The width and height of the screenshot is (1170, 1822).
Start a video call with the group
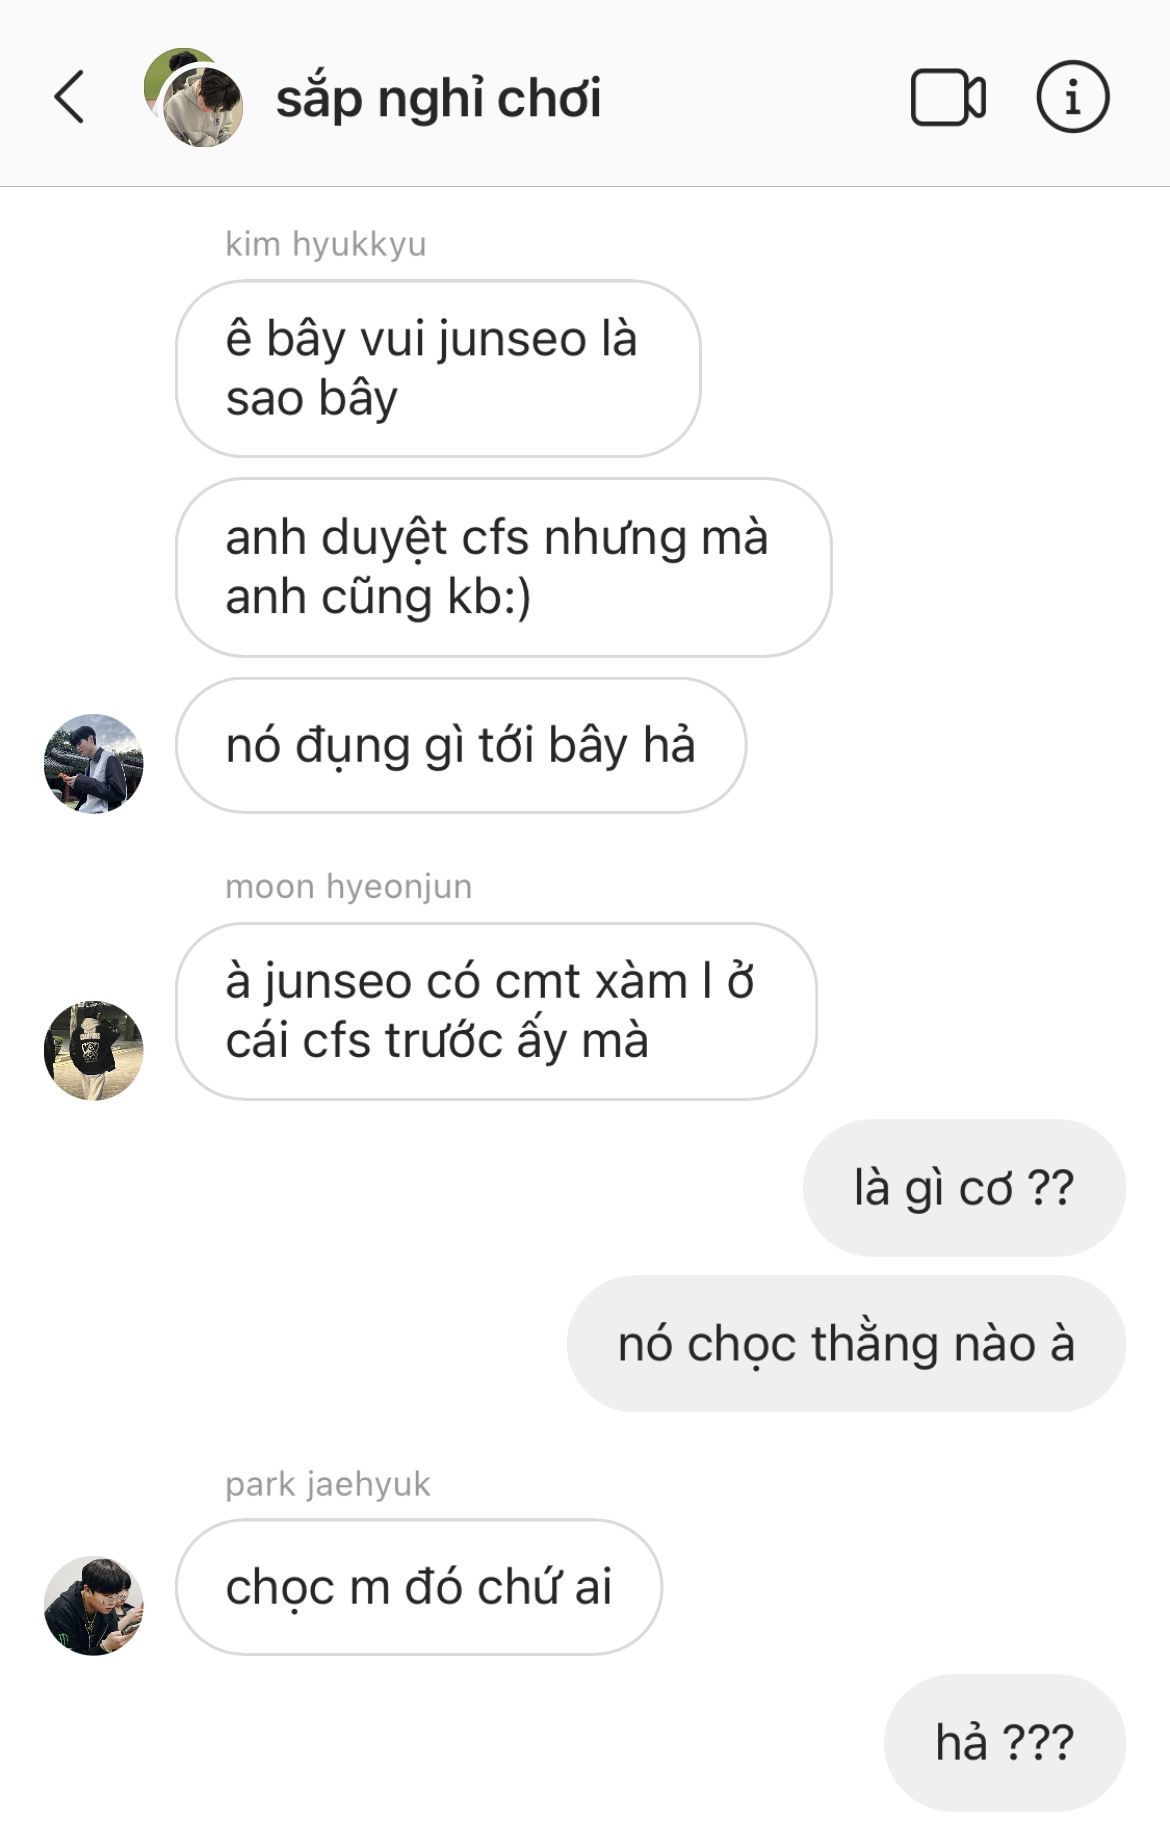pyautogui.click(x=948, y=97)
